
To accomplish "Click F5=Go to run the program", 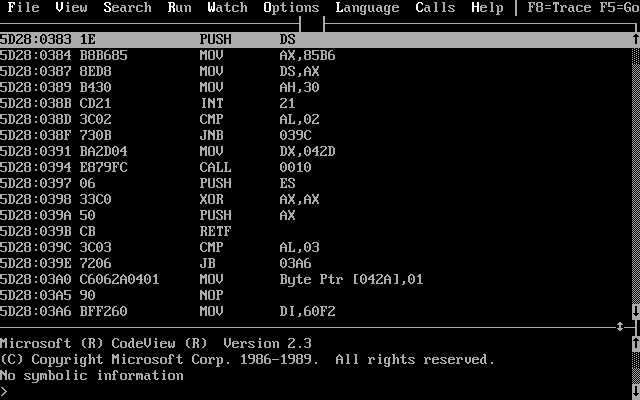I will click(620, 8).
